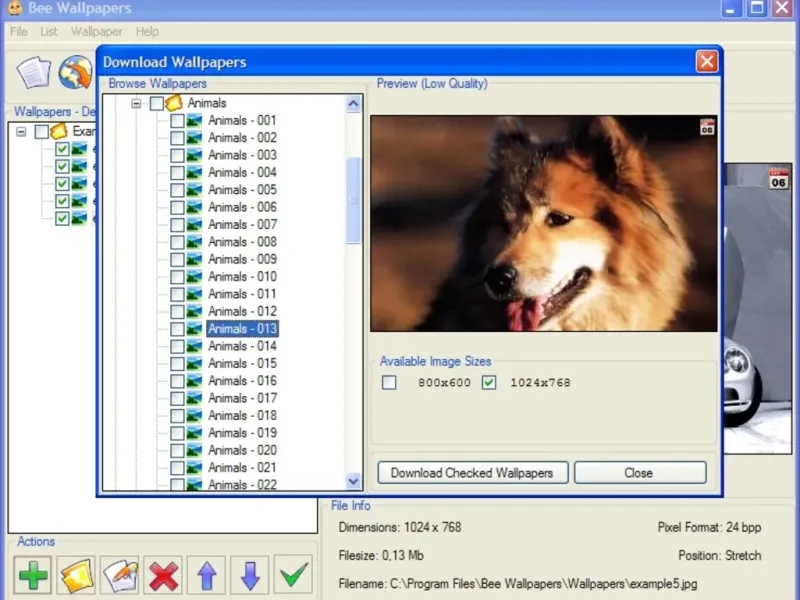
Task: Click the Close button in dialog
Action: 640,473
